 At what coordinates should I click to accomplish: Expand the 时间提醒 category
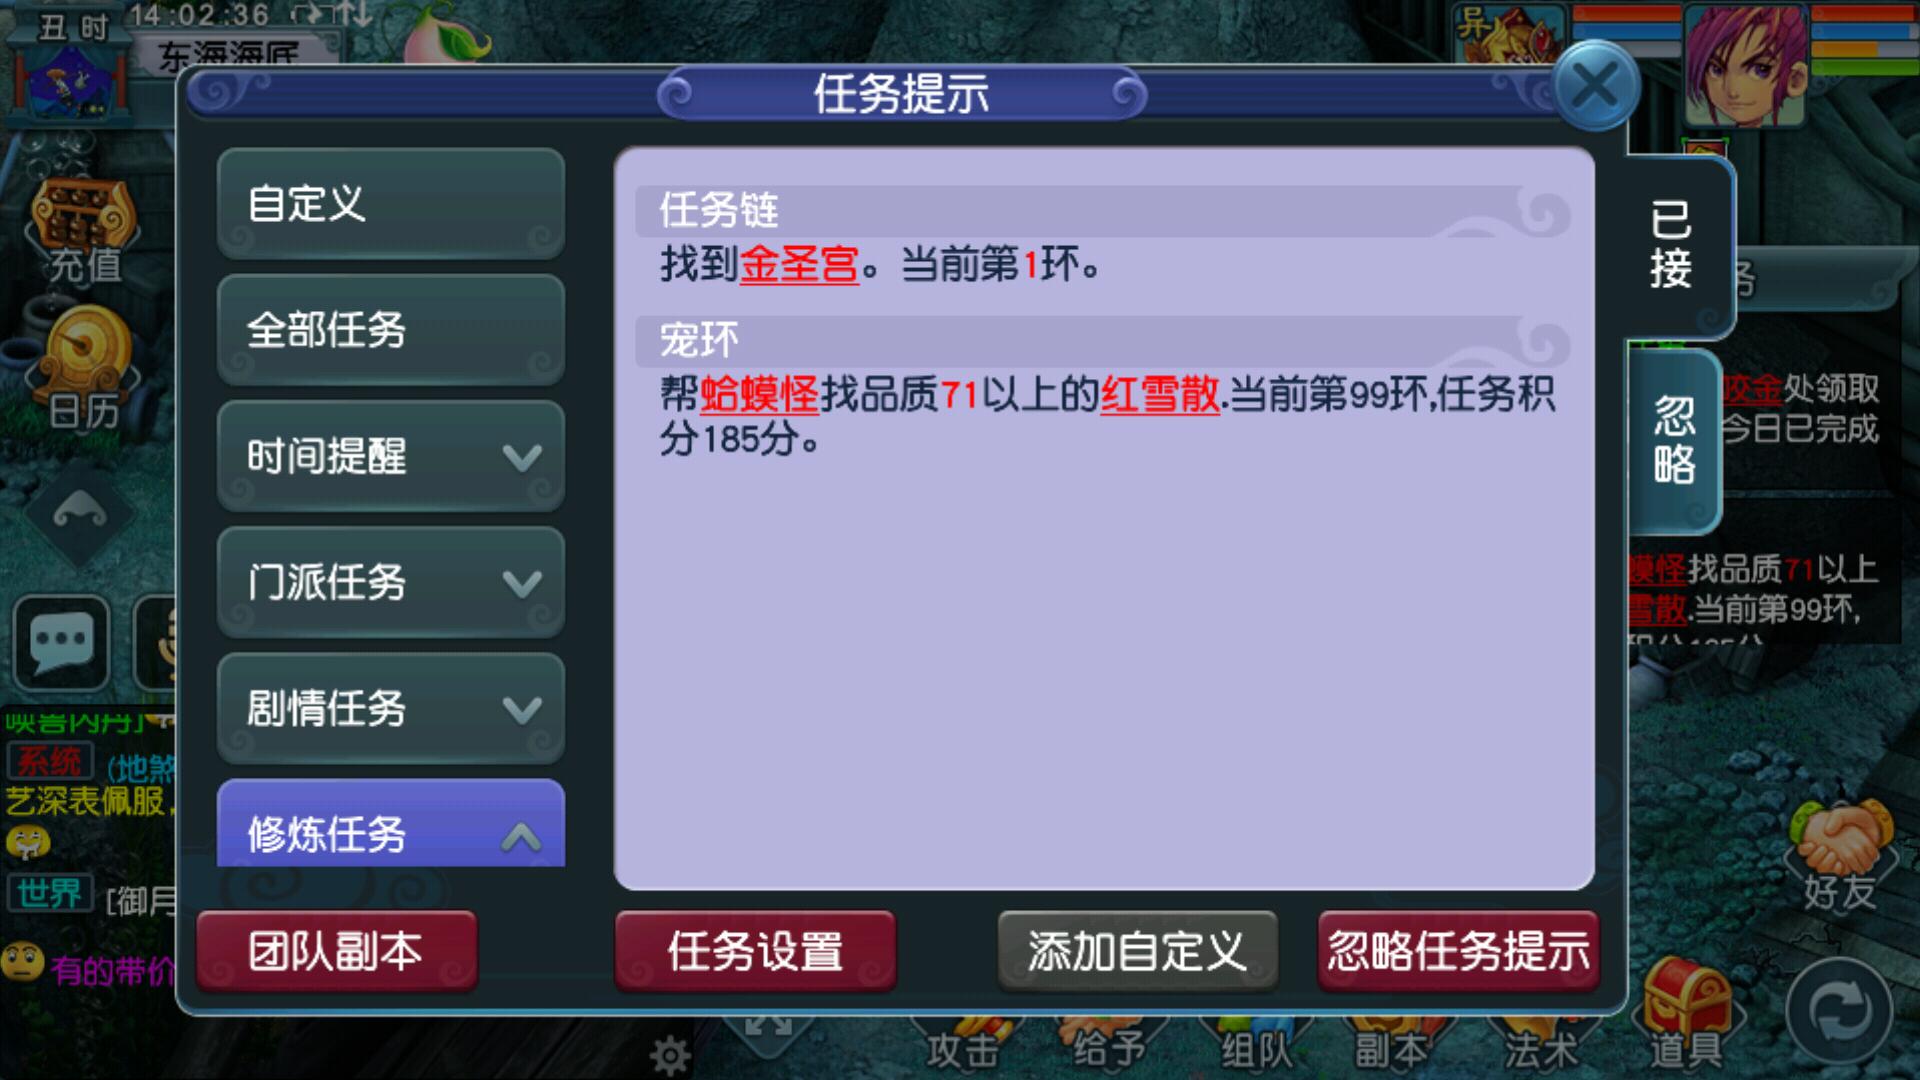[391, 457]
